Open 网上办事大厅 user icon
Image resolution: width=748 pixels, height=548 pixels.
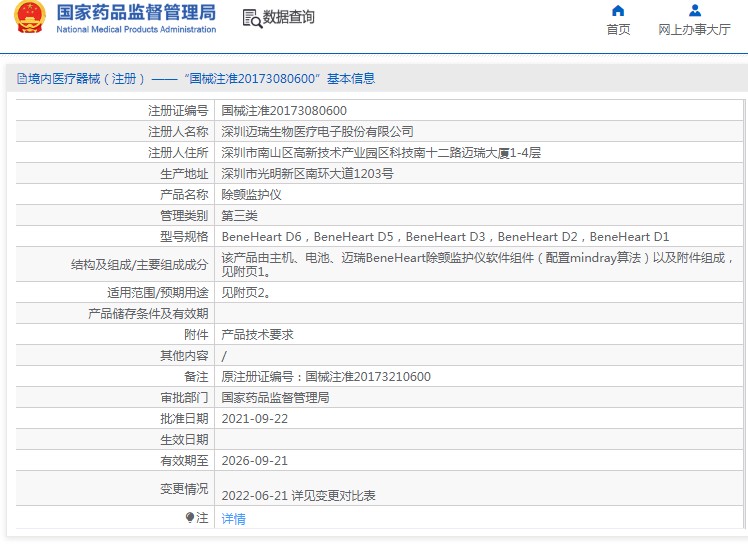[x=695, y=10]
